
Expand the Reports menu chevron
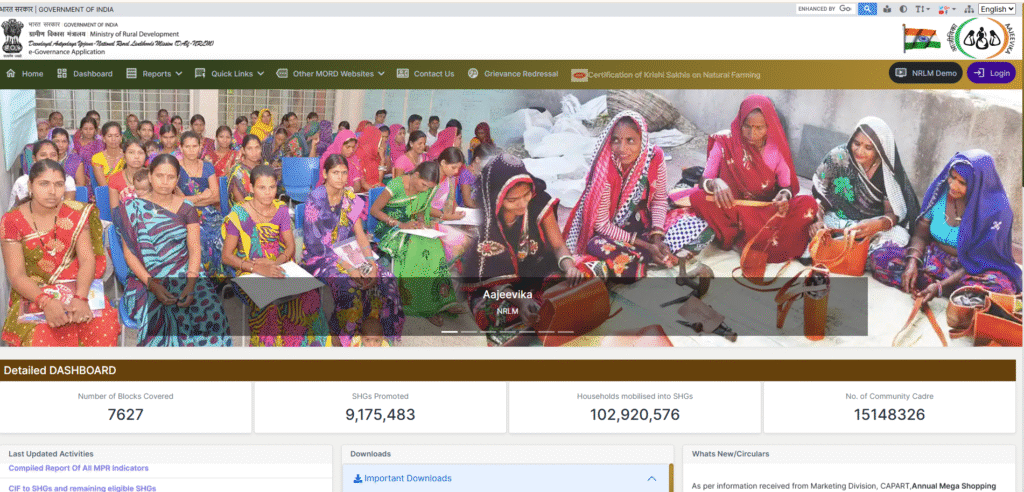(x=179, y=74)
